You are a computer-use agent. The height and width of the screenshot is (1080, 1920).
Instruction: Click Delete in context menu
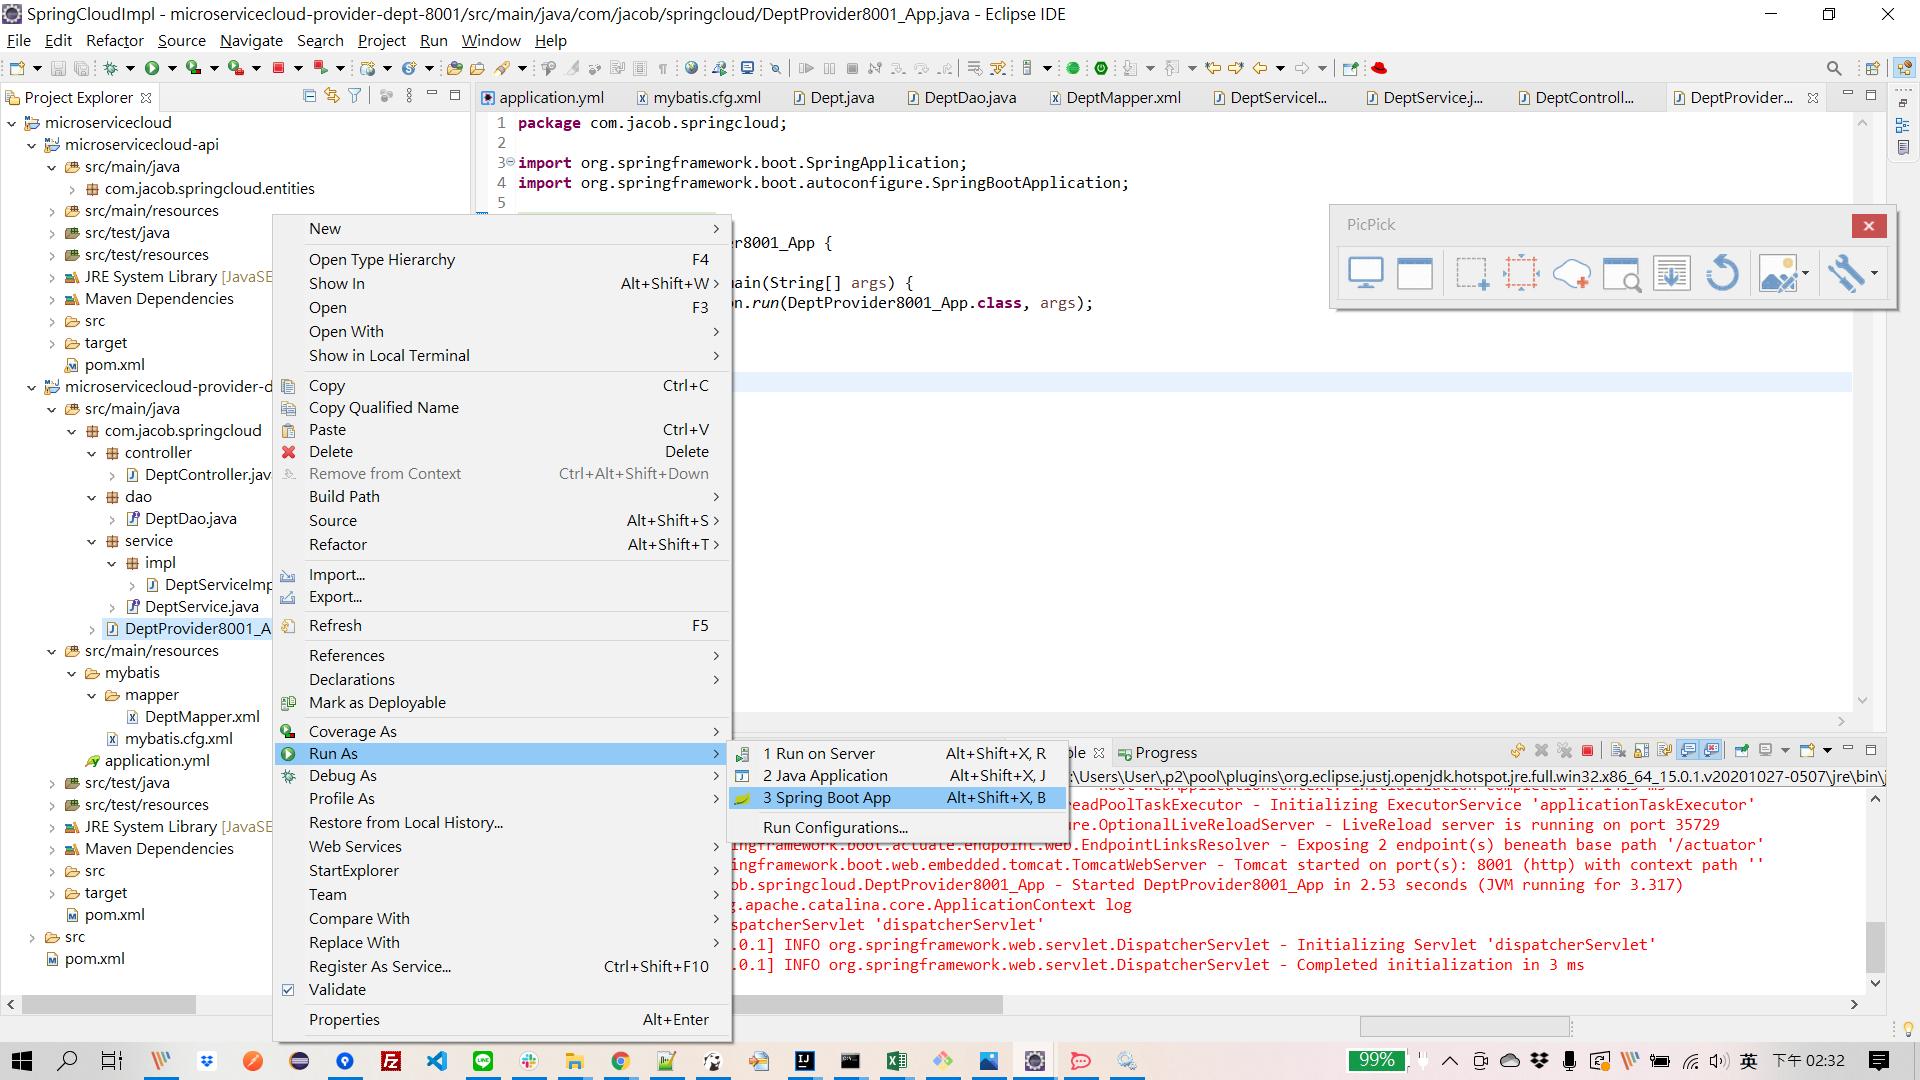click(x=502, y=452)
